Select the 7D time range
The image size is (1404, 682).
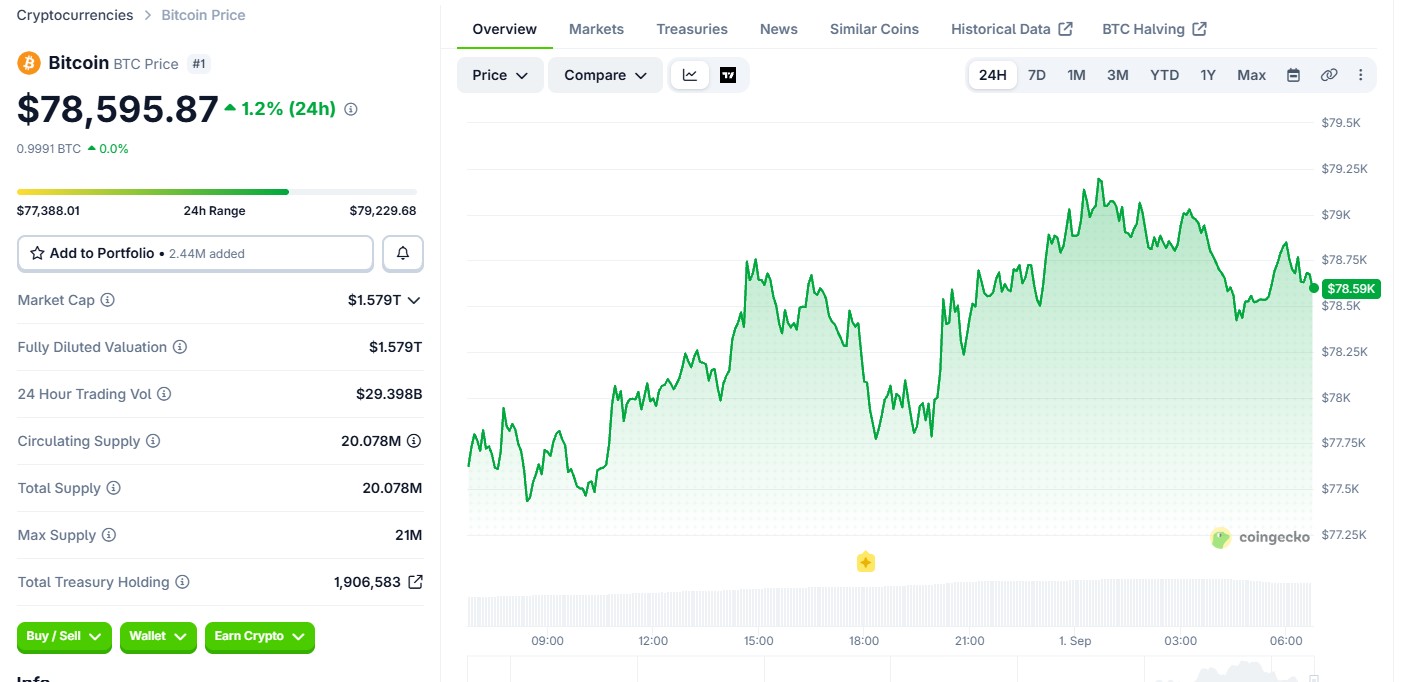[x=1037, y=75]
